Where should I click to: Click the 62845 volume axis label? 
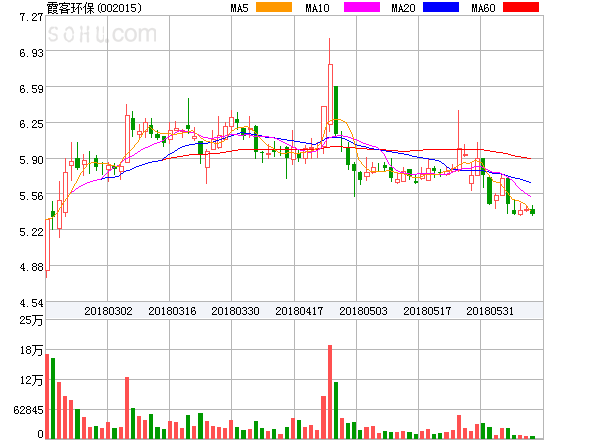(28, 410)
